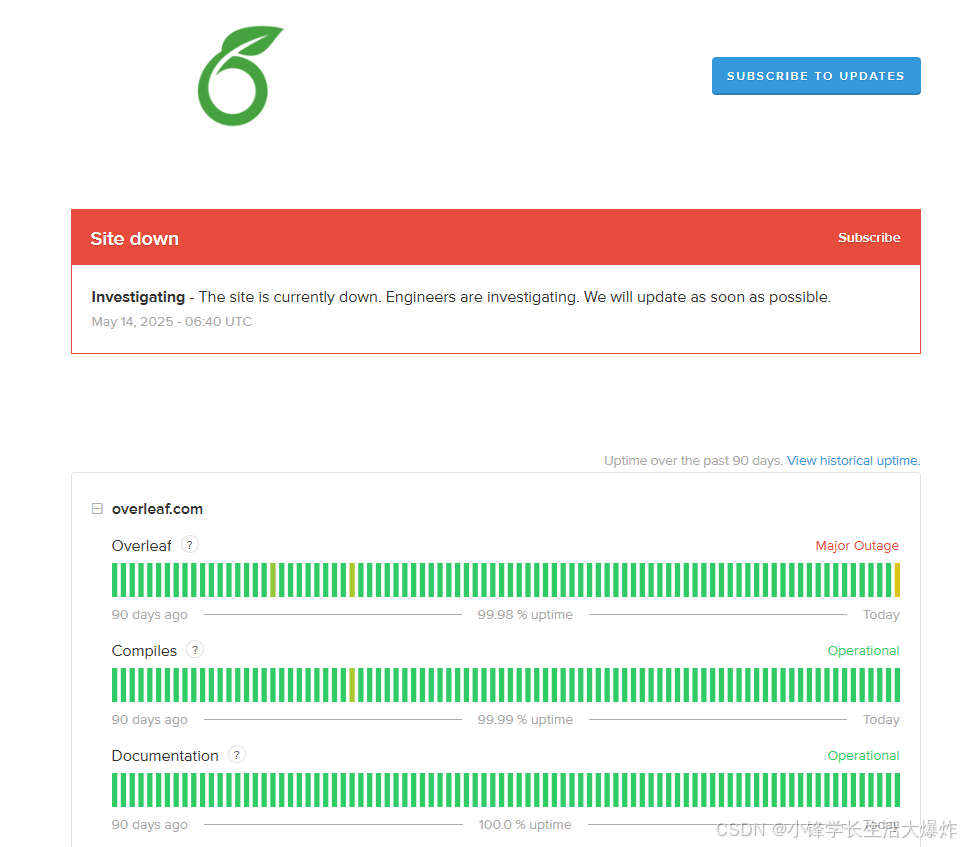The image size is (961, 847).
Task: Click the Subscribe to Updates button
Action: tap(816, 76)
